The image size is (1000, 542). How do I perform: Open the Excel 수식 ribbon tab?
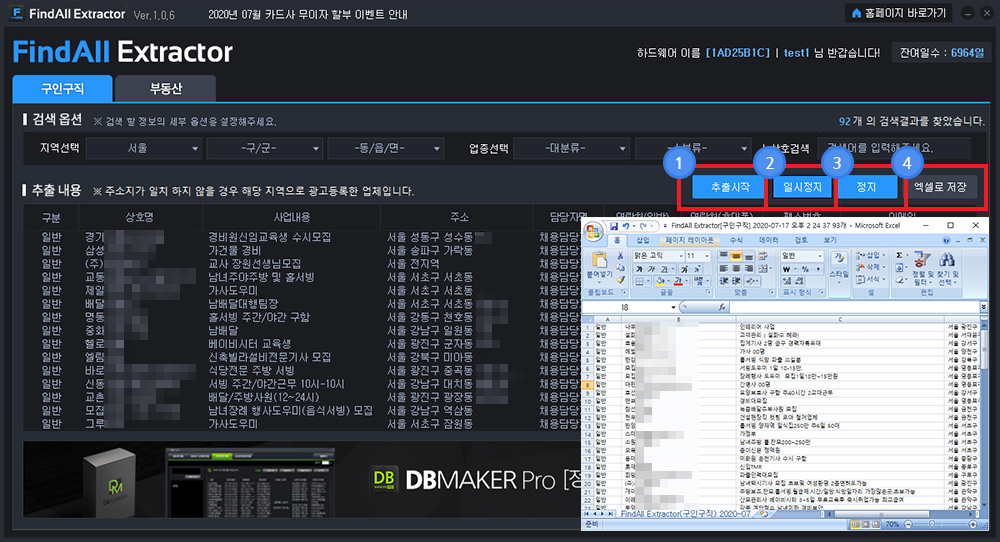[x=737, y=240]
